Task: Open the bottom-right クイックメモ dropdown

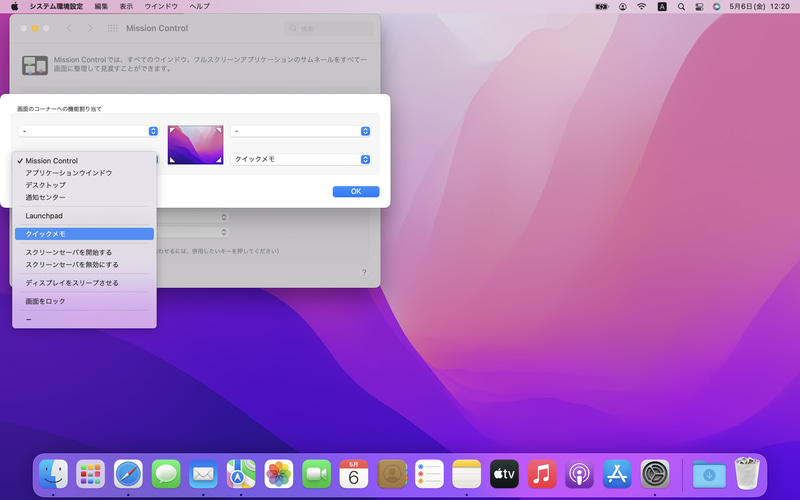Action: (x=301, y=159)
